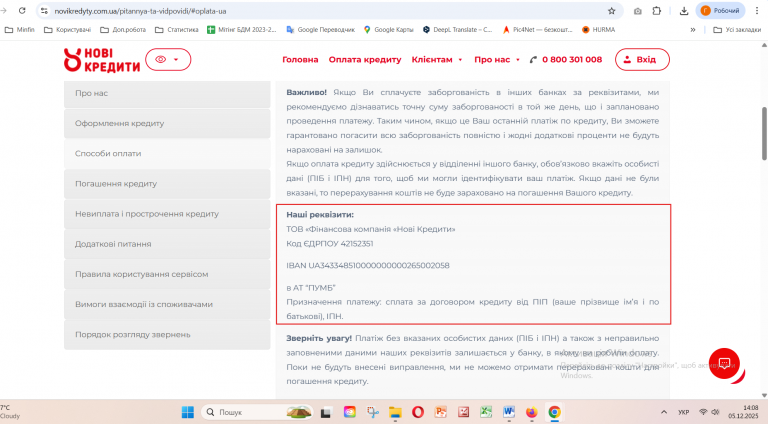768x424 pixels.
Task: Show hidden system tray icons
Action: [x=664, y=412]
